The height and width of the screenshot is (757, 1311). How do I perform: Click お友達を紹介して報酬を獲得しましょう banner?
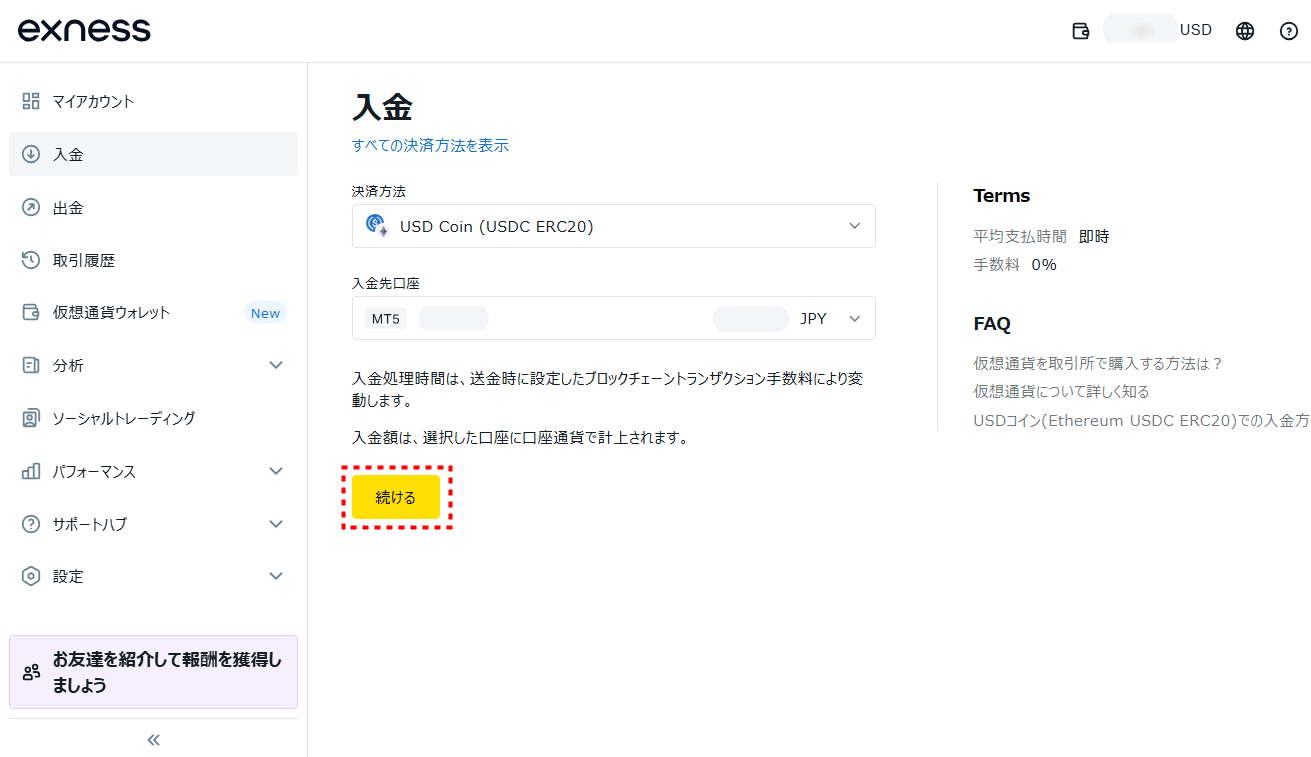(153, 672)
